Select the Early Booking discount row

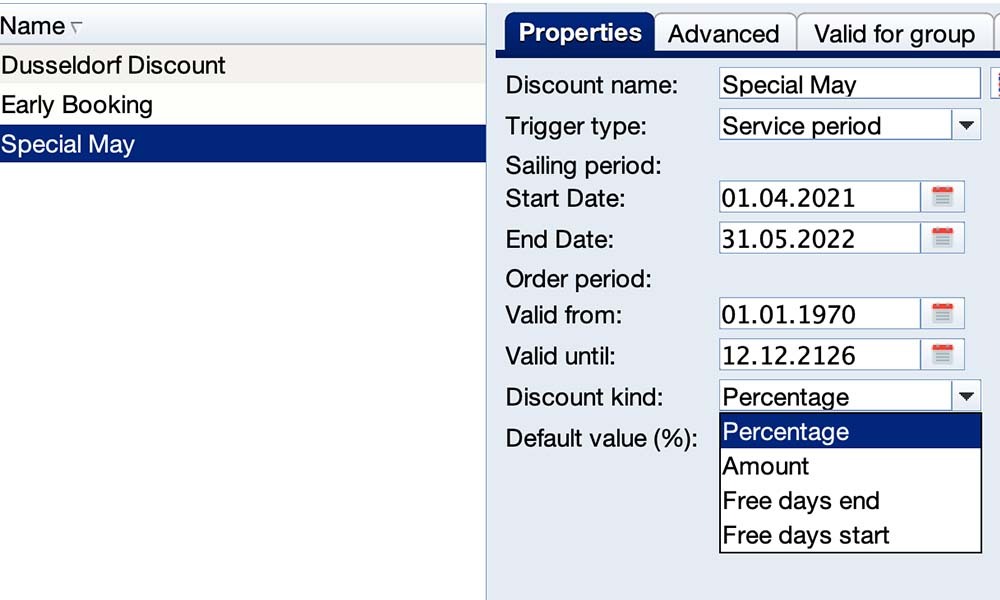pyautogui.click(x=77, y=105)
